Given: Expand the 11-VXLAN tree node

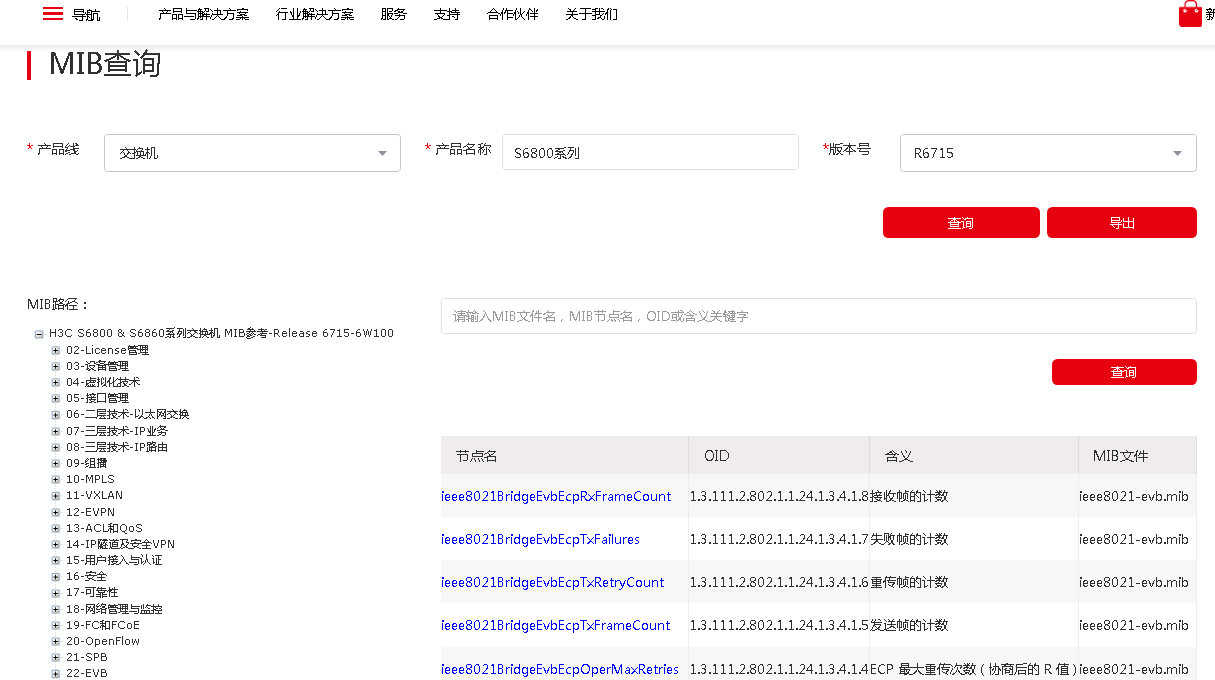Looking at the screenshot, I should (56, 495).
